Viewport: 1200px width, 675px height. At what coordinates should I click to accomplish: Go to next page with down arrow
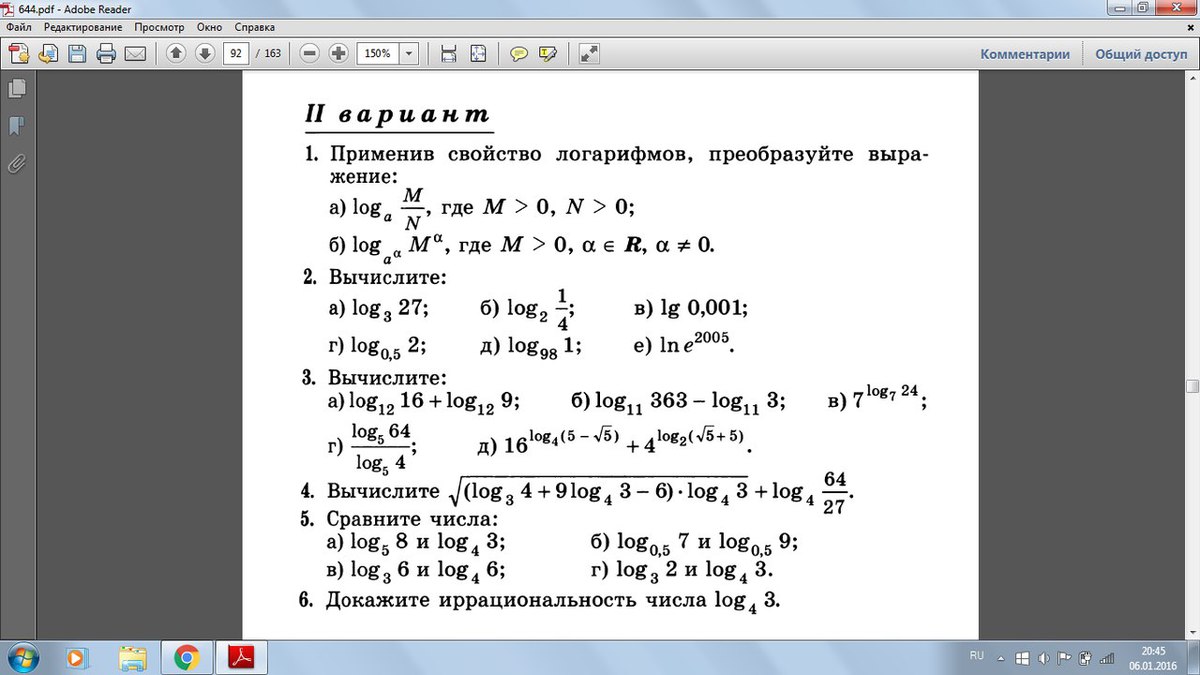tap(205, 54)
